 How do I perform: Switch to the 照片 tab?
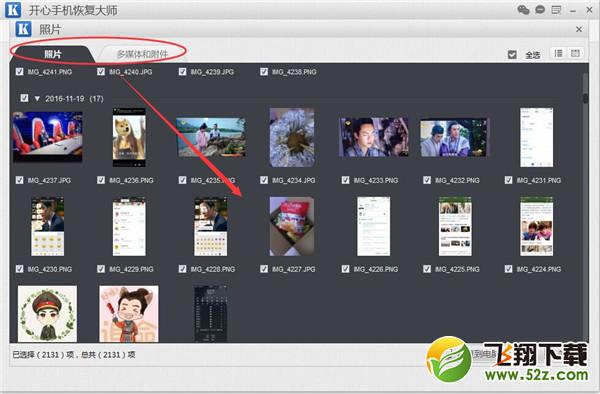52,54
